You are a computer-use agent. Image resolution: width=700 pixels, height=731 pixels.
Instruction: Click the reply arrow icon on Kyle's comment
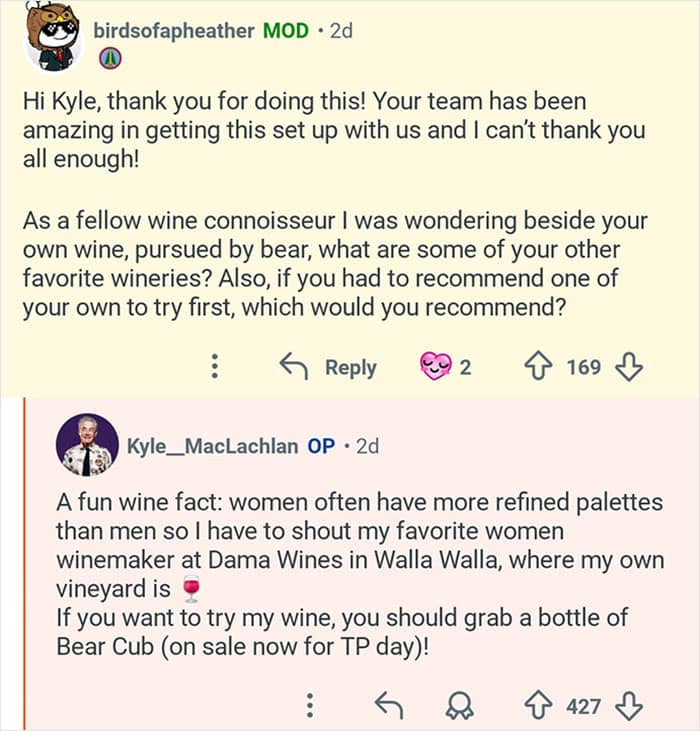(x=387, y=707)
